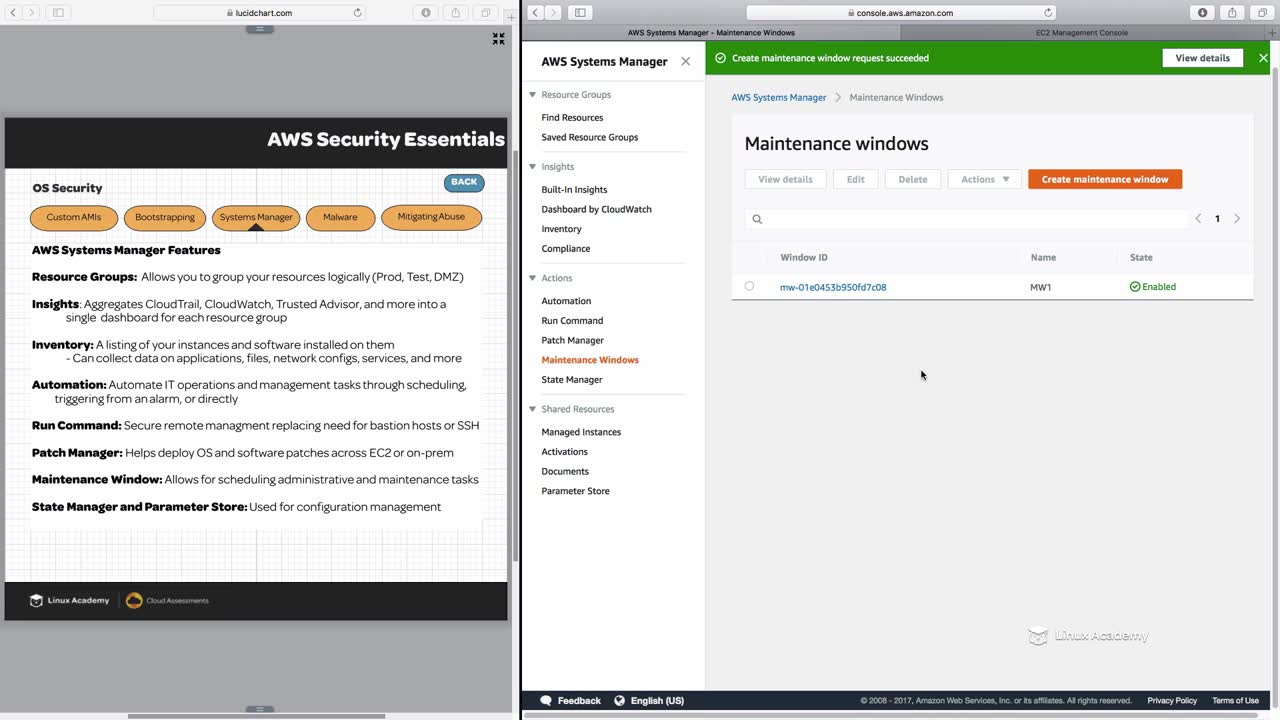Collapse the Resource Groups section

(x=532, y=95)
